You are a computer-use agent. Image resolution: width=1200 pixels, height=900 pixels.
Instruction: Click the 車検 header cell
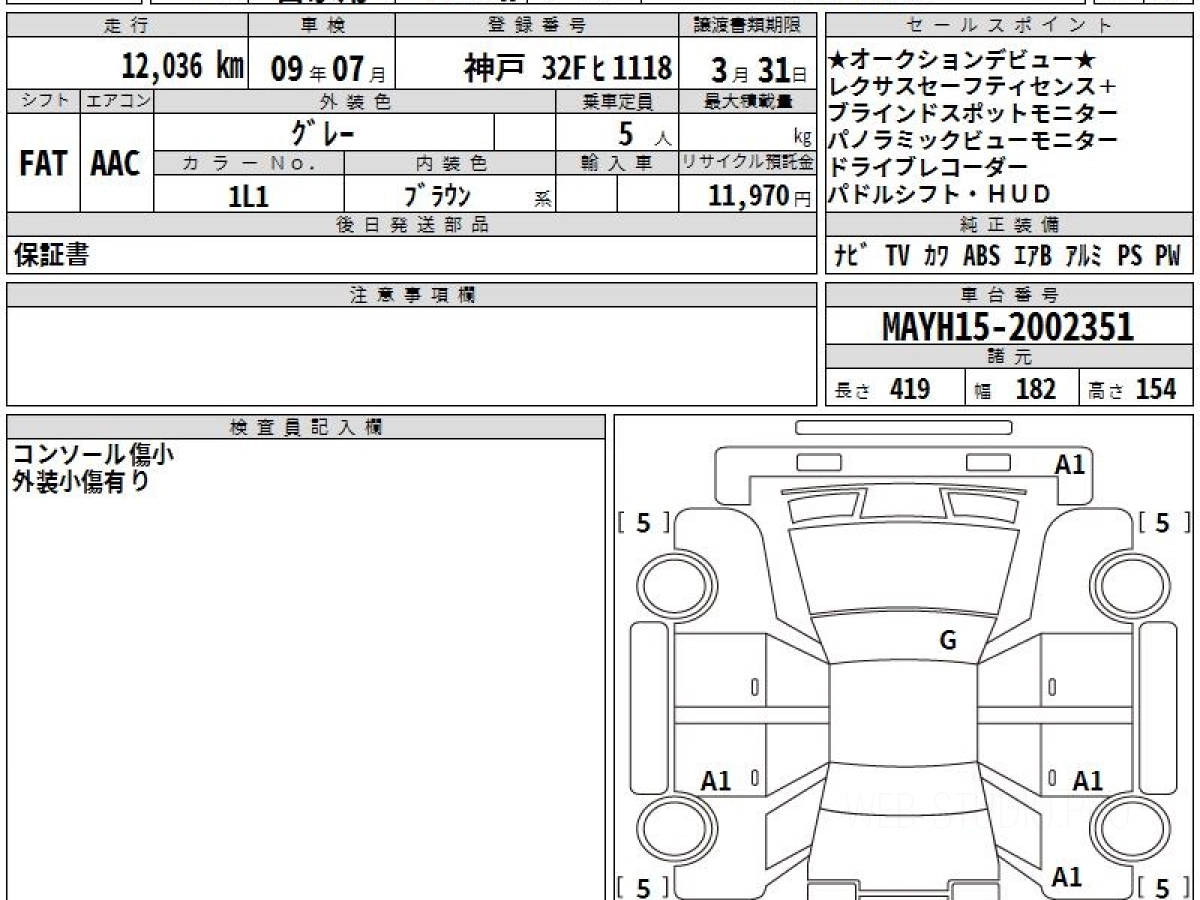click(321, 26)
